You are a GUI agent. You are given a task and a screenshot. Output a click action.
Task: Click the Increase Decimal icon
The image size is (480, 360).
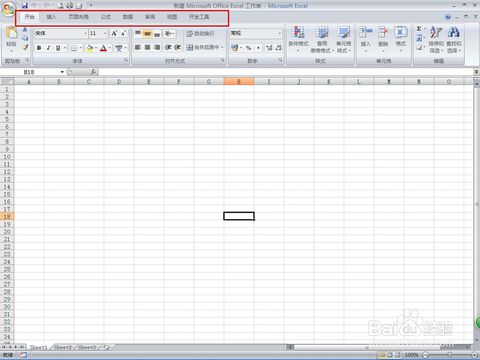click(x=269, y=48)
